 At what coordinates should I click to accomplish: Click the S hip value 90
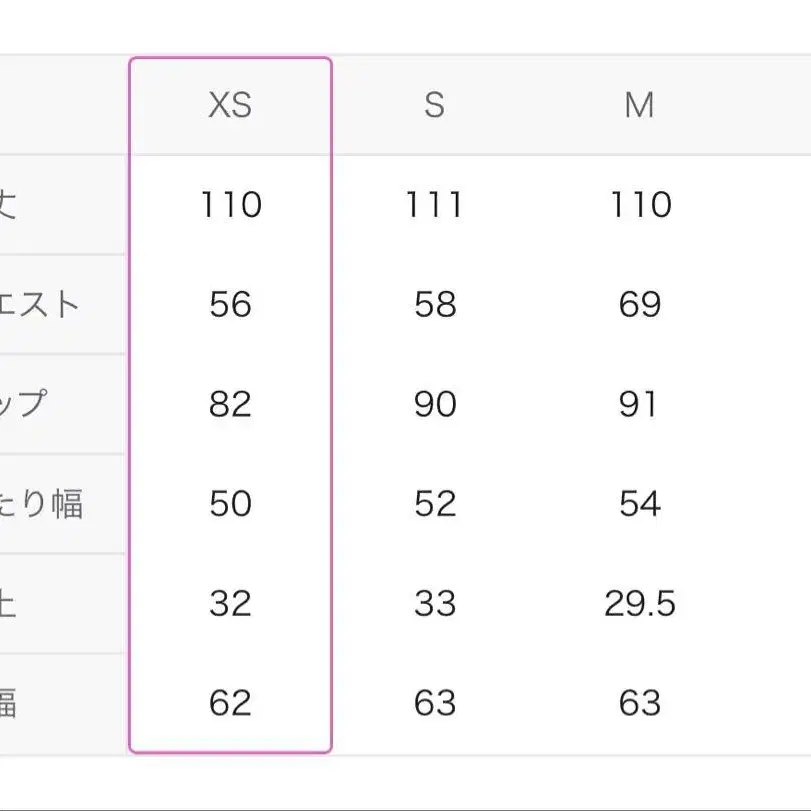pyautogui.click(x=434, y=404)
